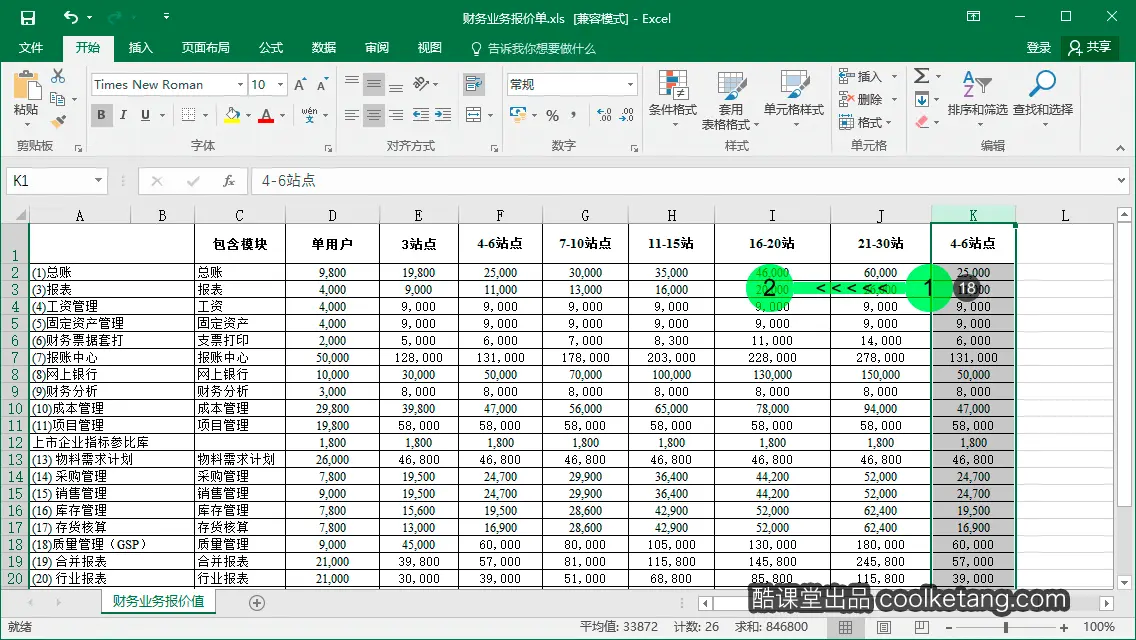Toggle Wrap Text button
The image size is (1136, 640).
[x=474, y=84]
